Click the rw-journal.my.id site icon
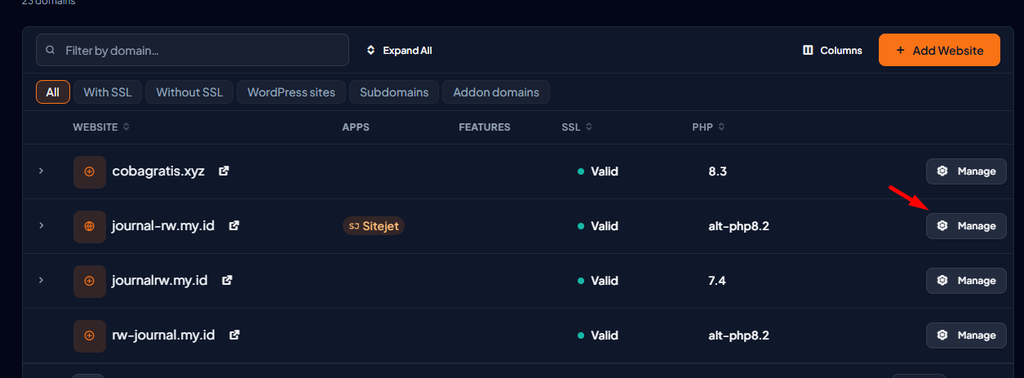Screen dimensions: 1024x378 pyautogui.click(x=89, y=336)
